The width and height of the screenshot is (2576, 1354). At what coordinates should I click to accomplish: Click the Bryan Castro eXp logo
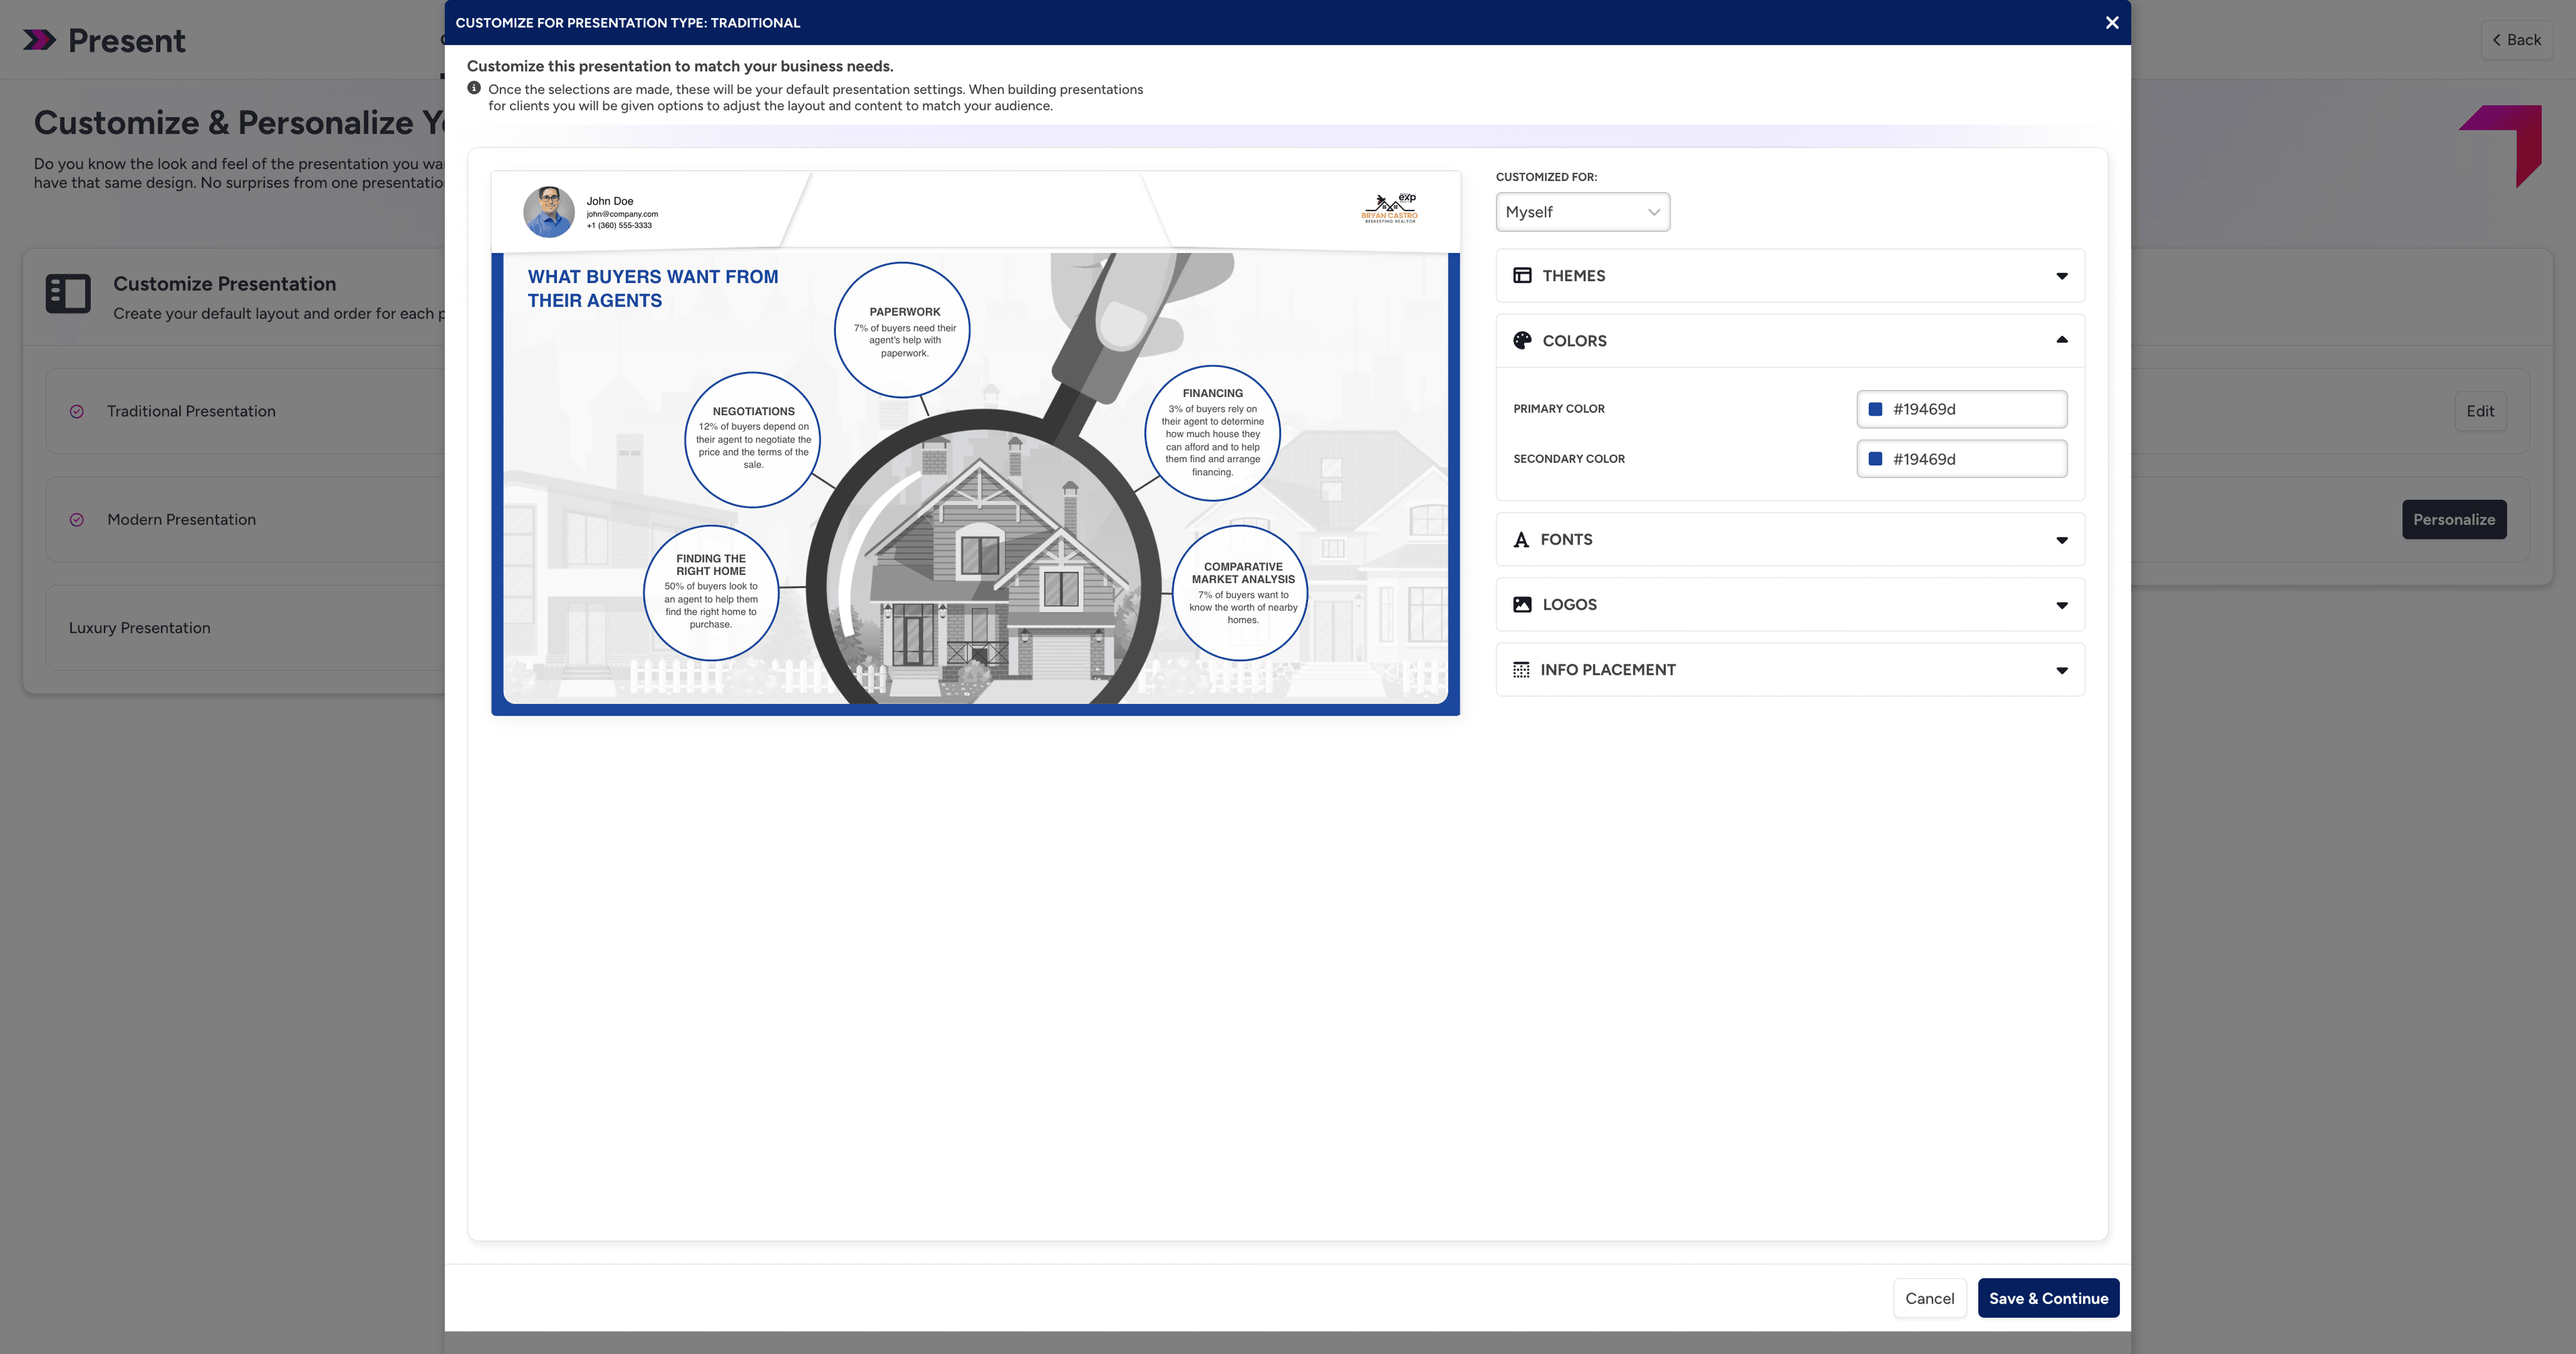pyautogui.click(x=1389, y=208)
